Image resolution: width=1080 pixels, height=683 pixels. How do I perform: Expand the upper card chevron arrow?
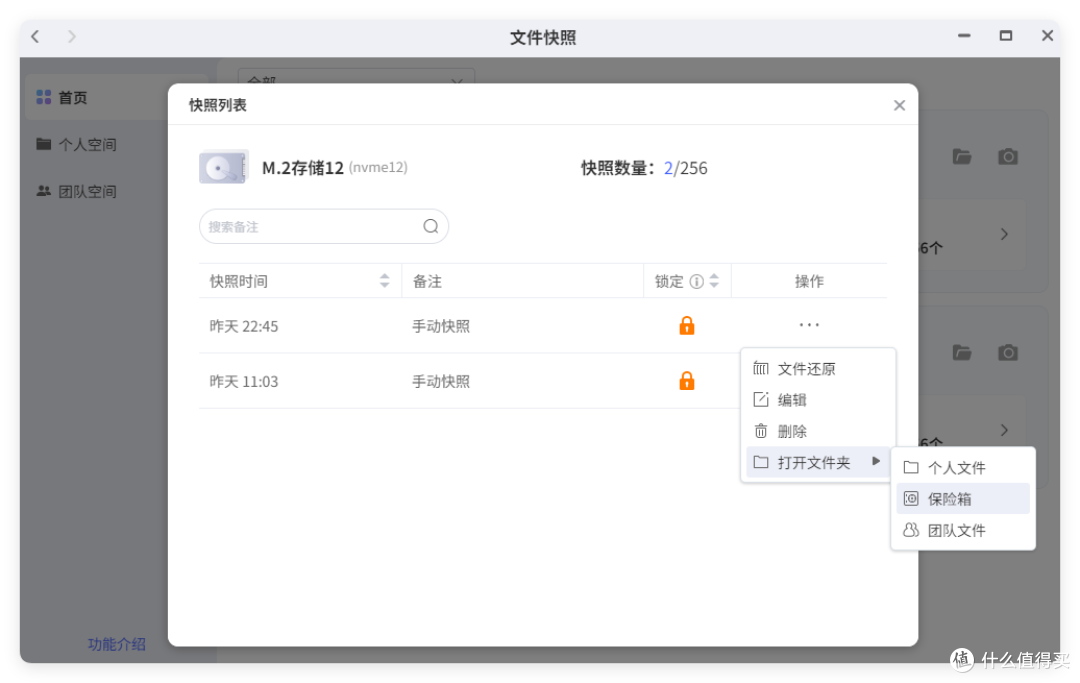tap(1004, 234)
